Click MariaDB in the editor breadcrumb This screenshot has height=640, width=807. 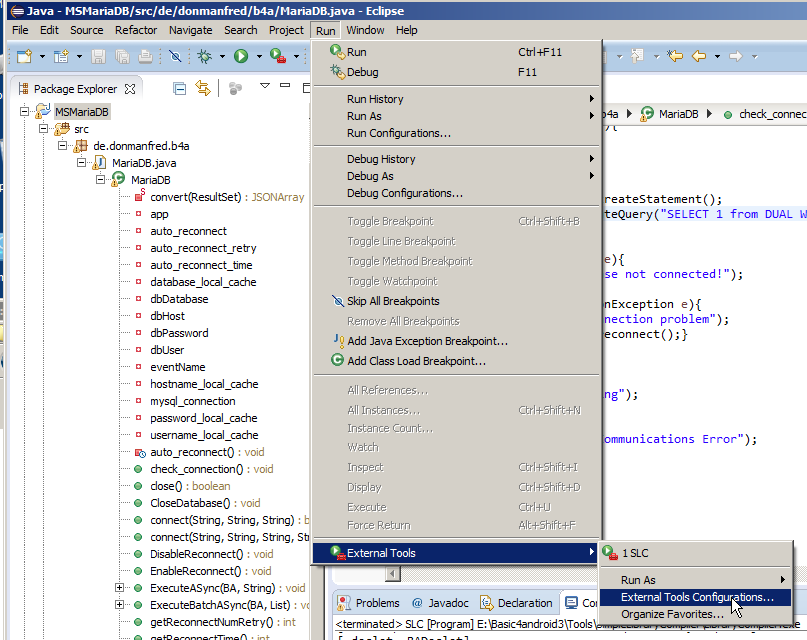pyautogui.click(x=678, y=114)
